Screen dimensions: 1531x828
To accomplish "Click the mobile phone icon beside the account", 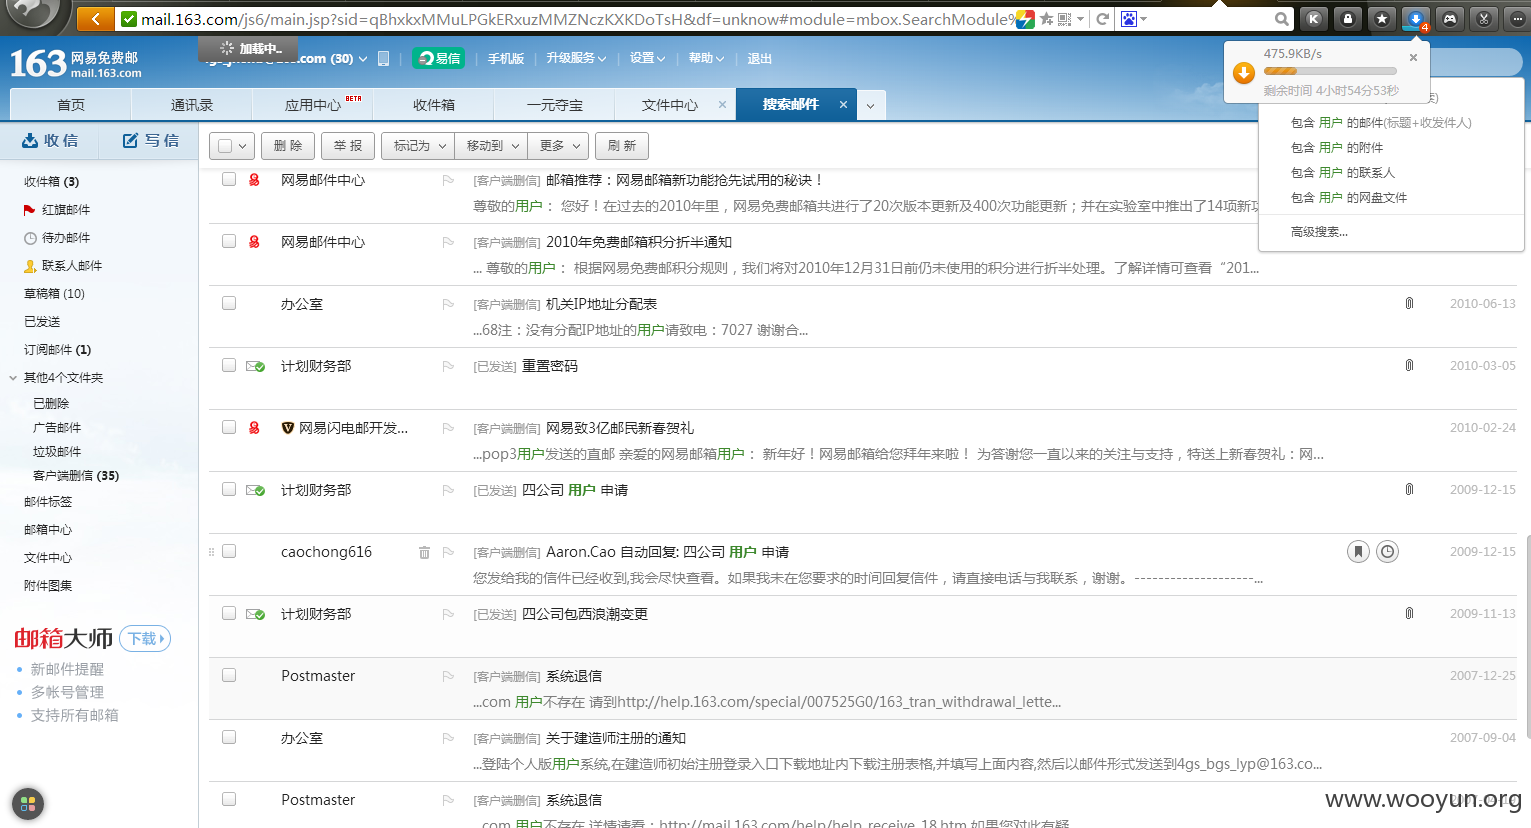I will (x=383, y=59).
